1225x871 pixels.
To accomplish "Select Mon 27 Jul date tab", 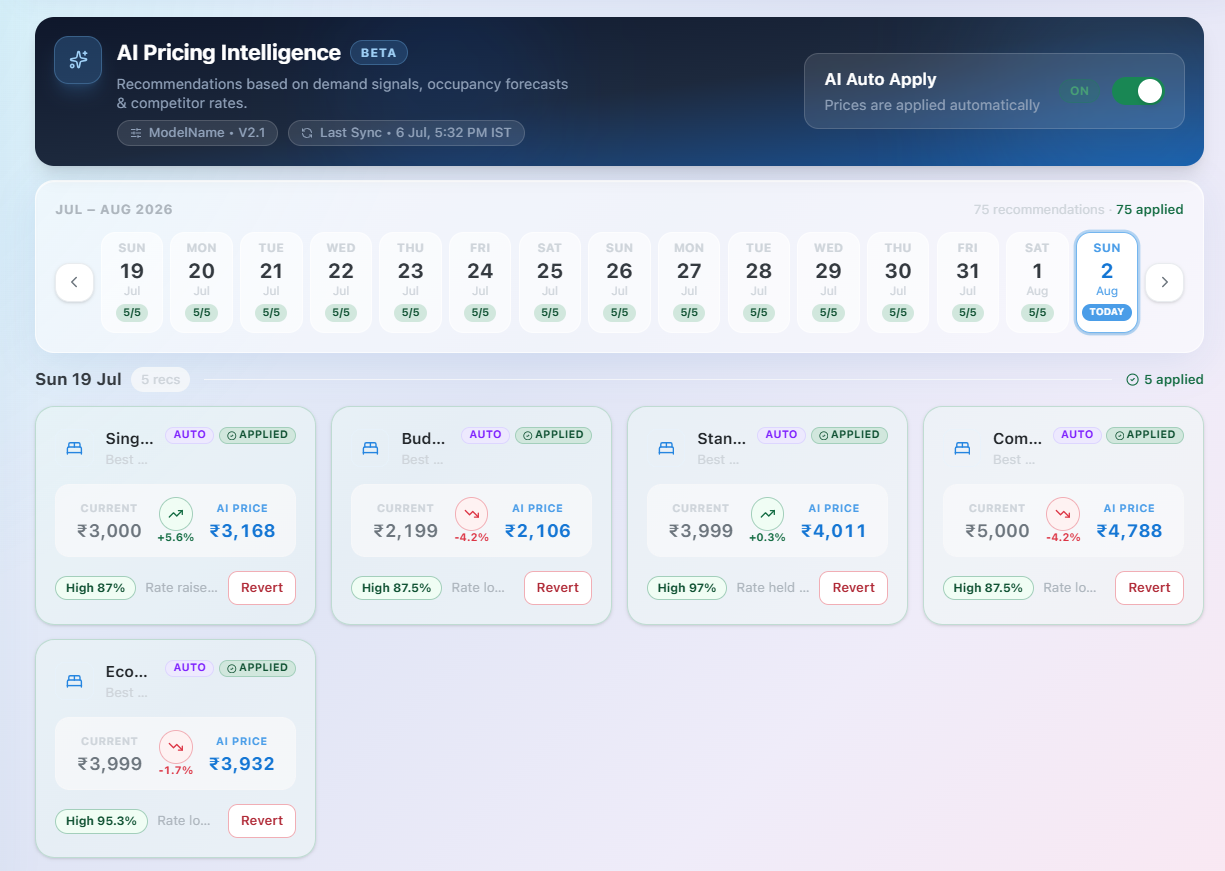I will point(689,283).
